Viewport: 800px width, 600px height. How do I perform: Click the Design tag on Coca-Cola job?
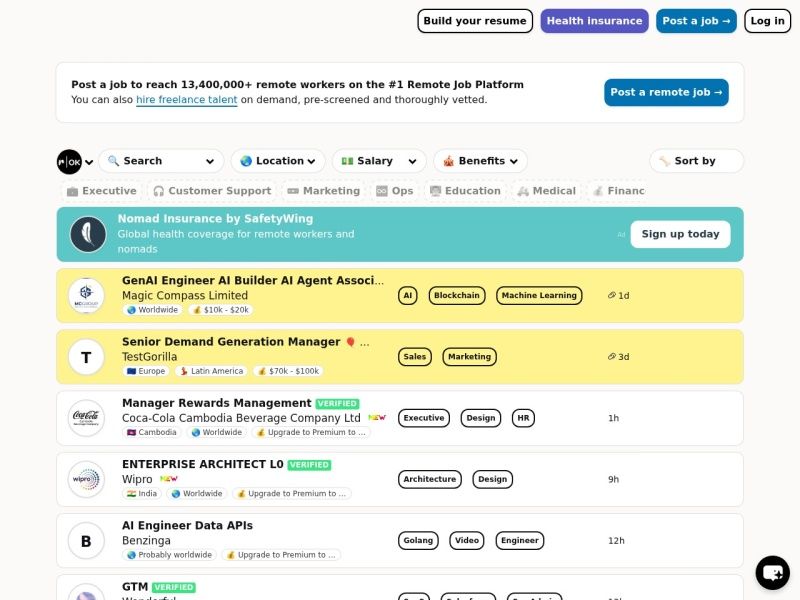[481, 418]
